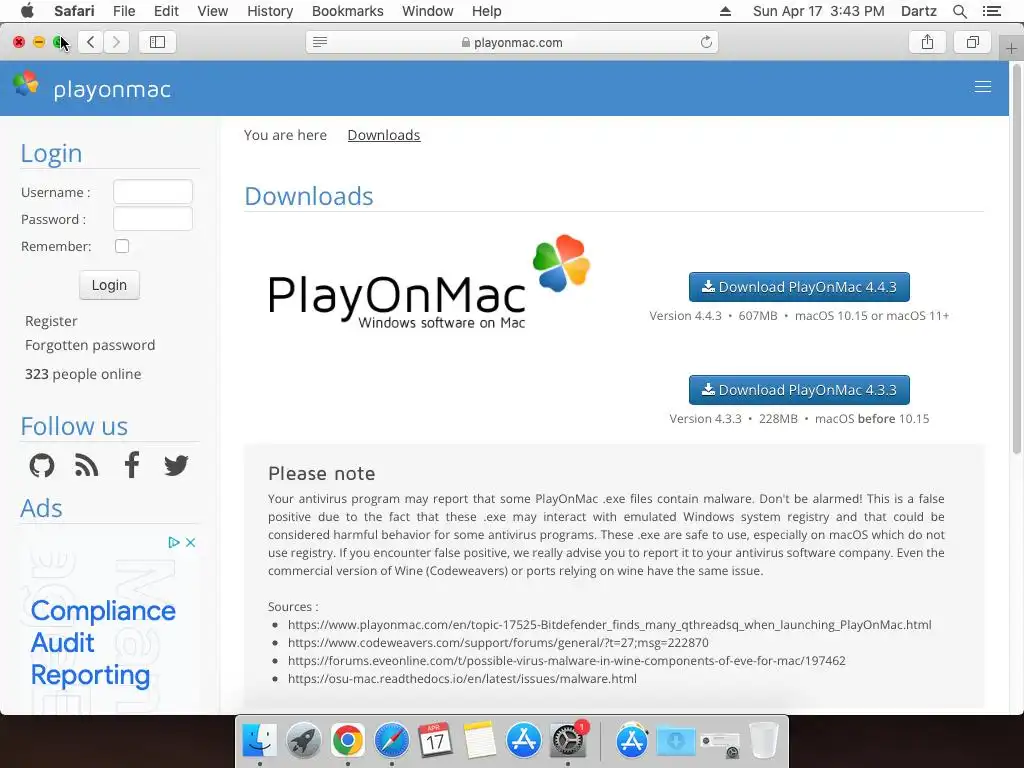Reload the page with the refresh icon

click(706, 42)
